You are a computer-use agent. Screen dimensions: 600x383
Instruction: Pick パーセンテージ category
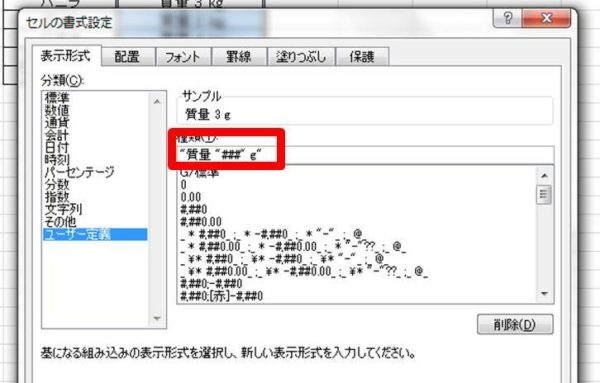click(79, 172)
